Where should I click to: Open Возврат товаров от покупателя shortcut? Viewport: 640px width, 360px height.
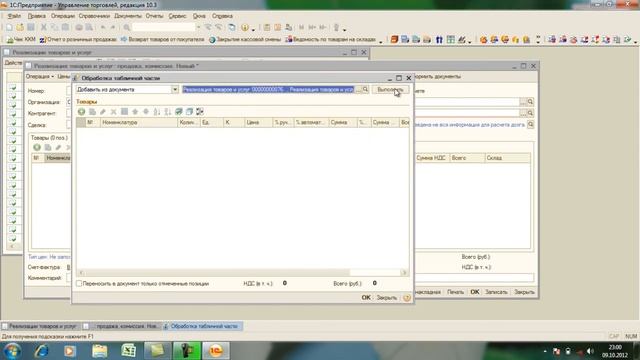[162, 40]
